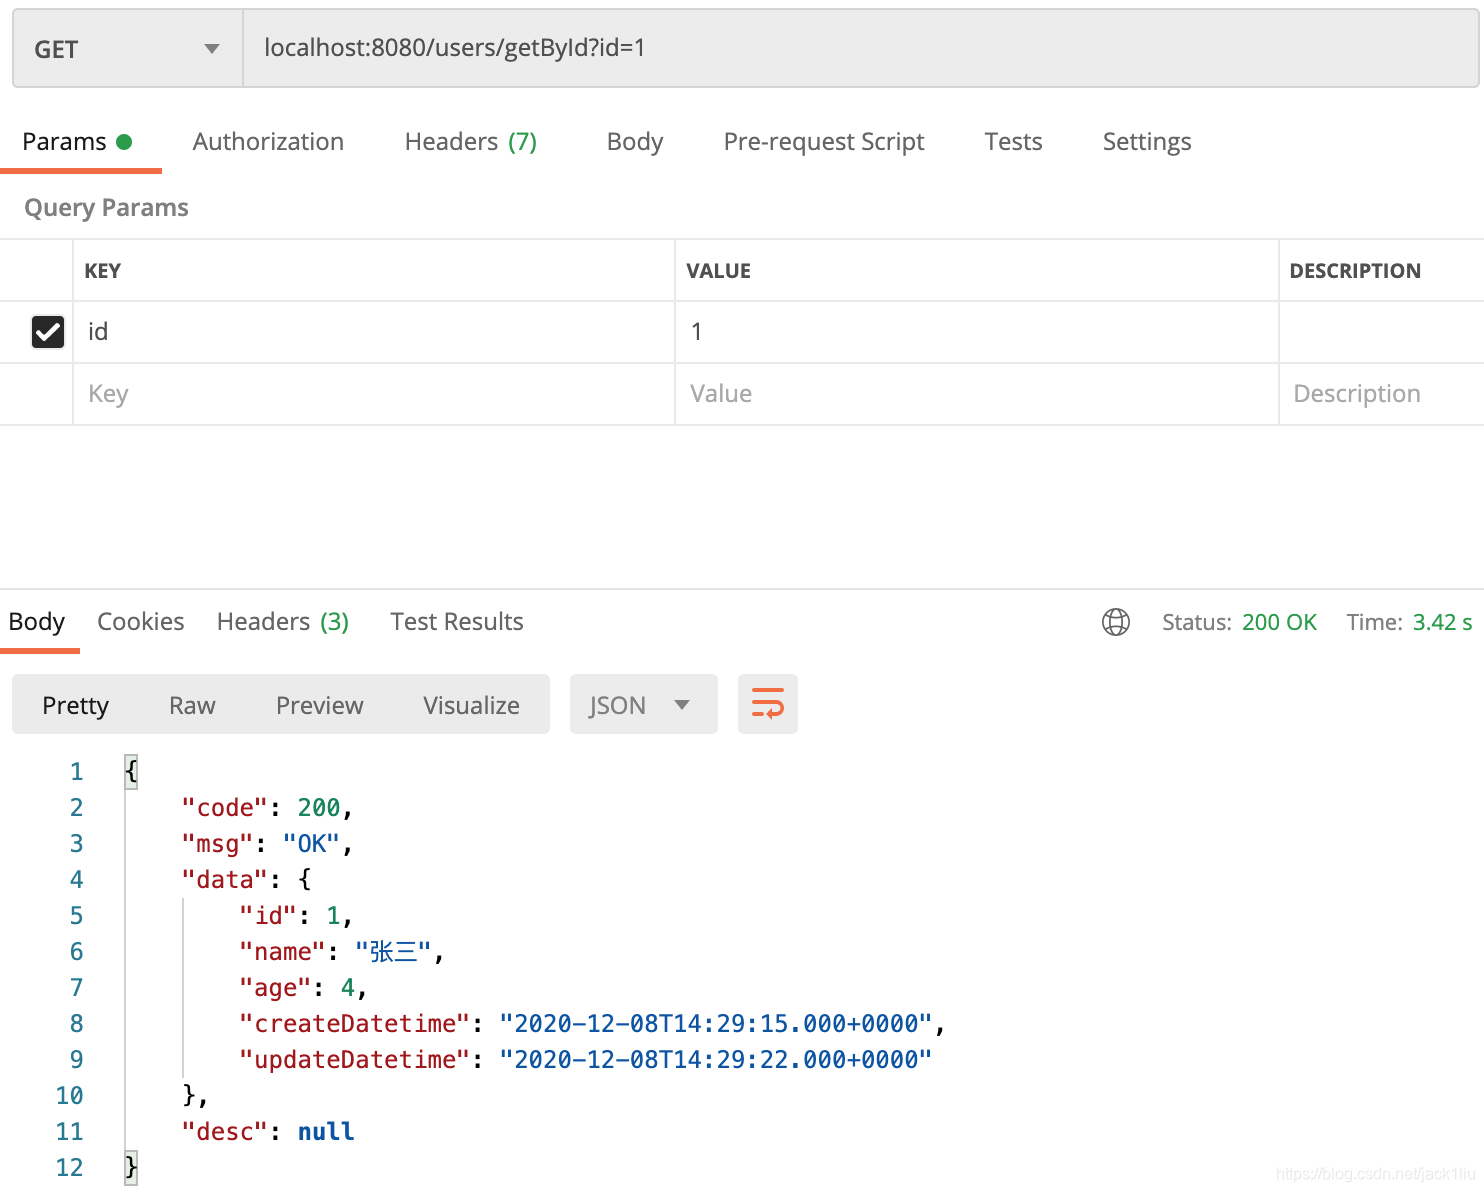Open the Settings tab
The height and width of the screenshot is (1192, 1484).
click(1147, 142)
